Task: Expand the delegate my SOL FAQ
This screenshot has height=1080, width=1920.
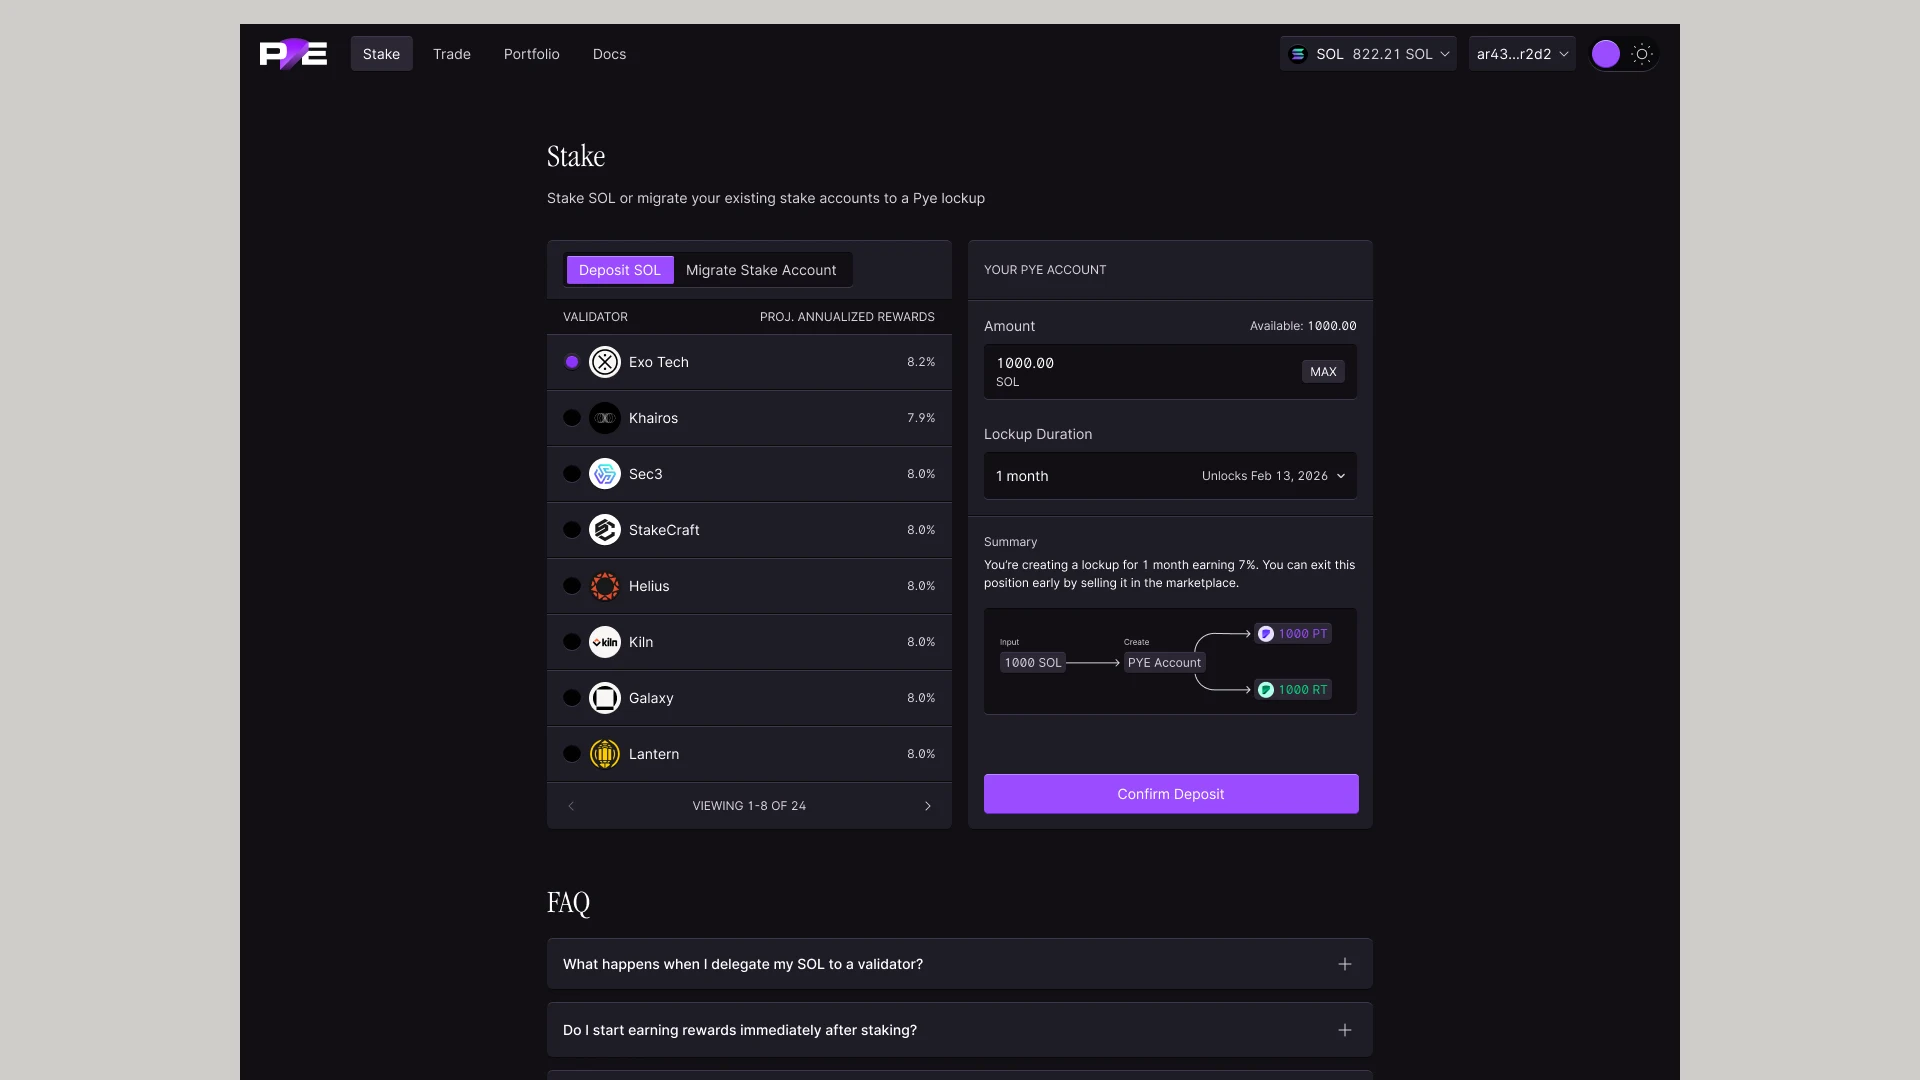Action: [x=959, y=964]
